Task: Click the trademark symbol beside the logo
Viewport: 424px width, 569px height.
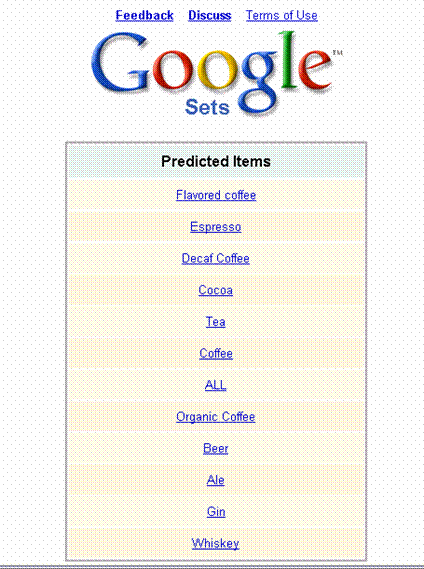Action: (338, 53)
